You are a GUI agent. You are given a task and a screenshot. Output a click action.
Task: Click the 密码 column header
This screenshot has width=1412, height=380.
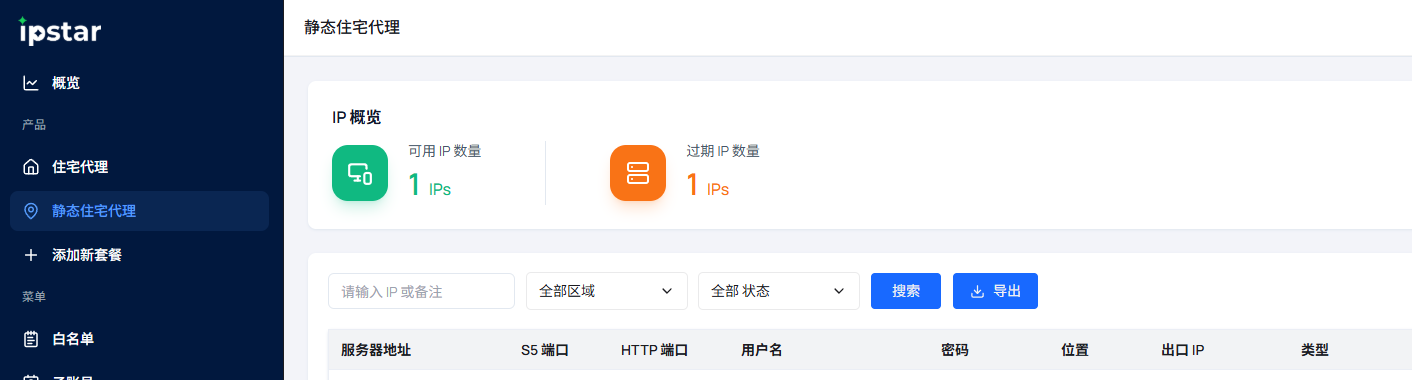[x=955, y=350]
